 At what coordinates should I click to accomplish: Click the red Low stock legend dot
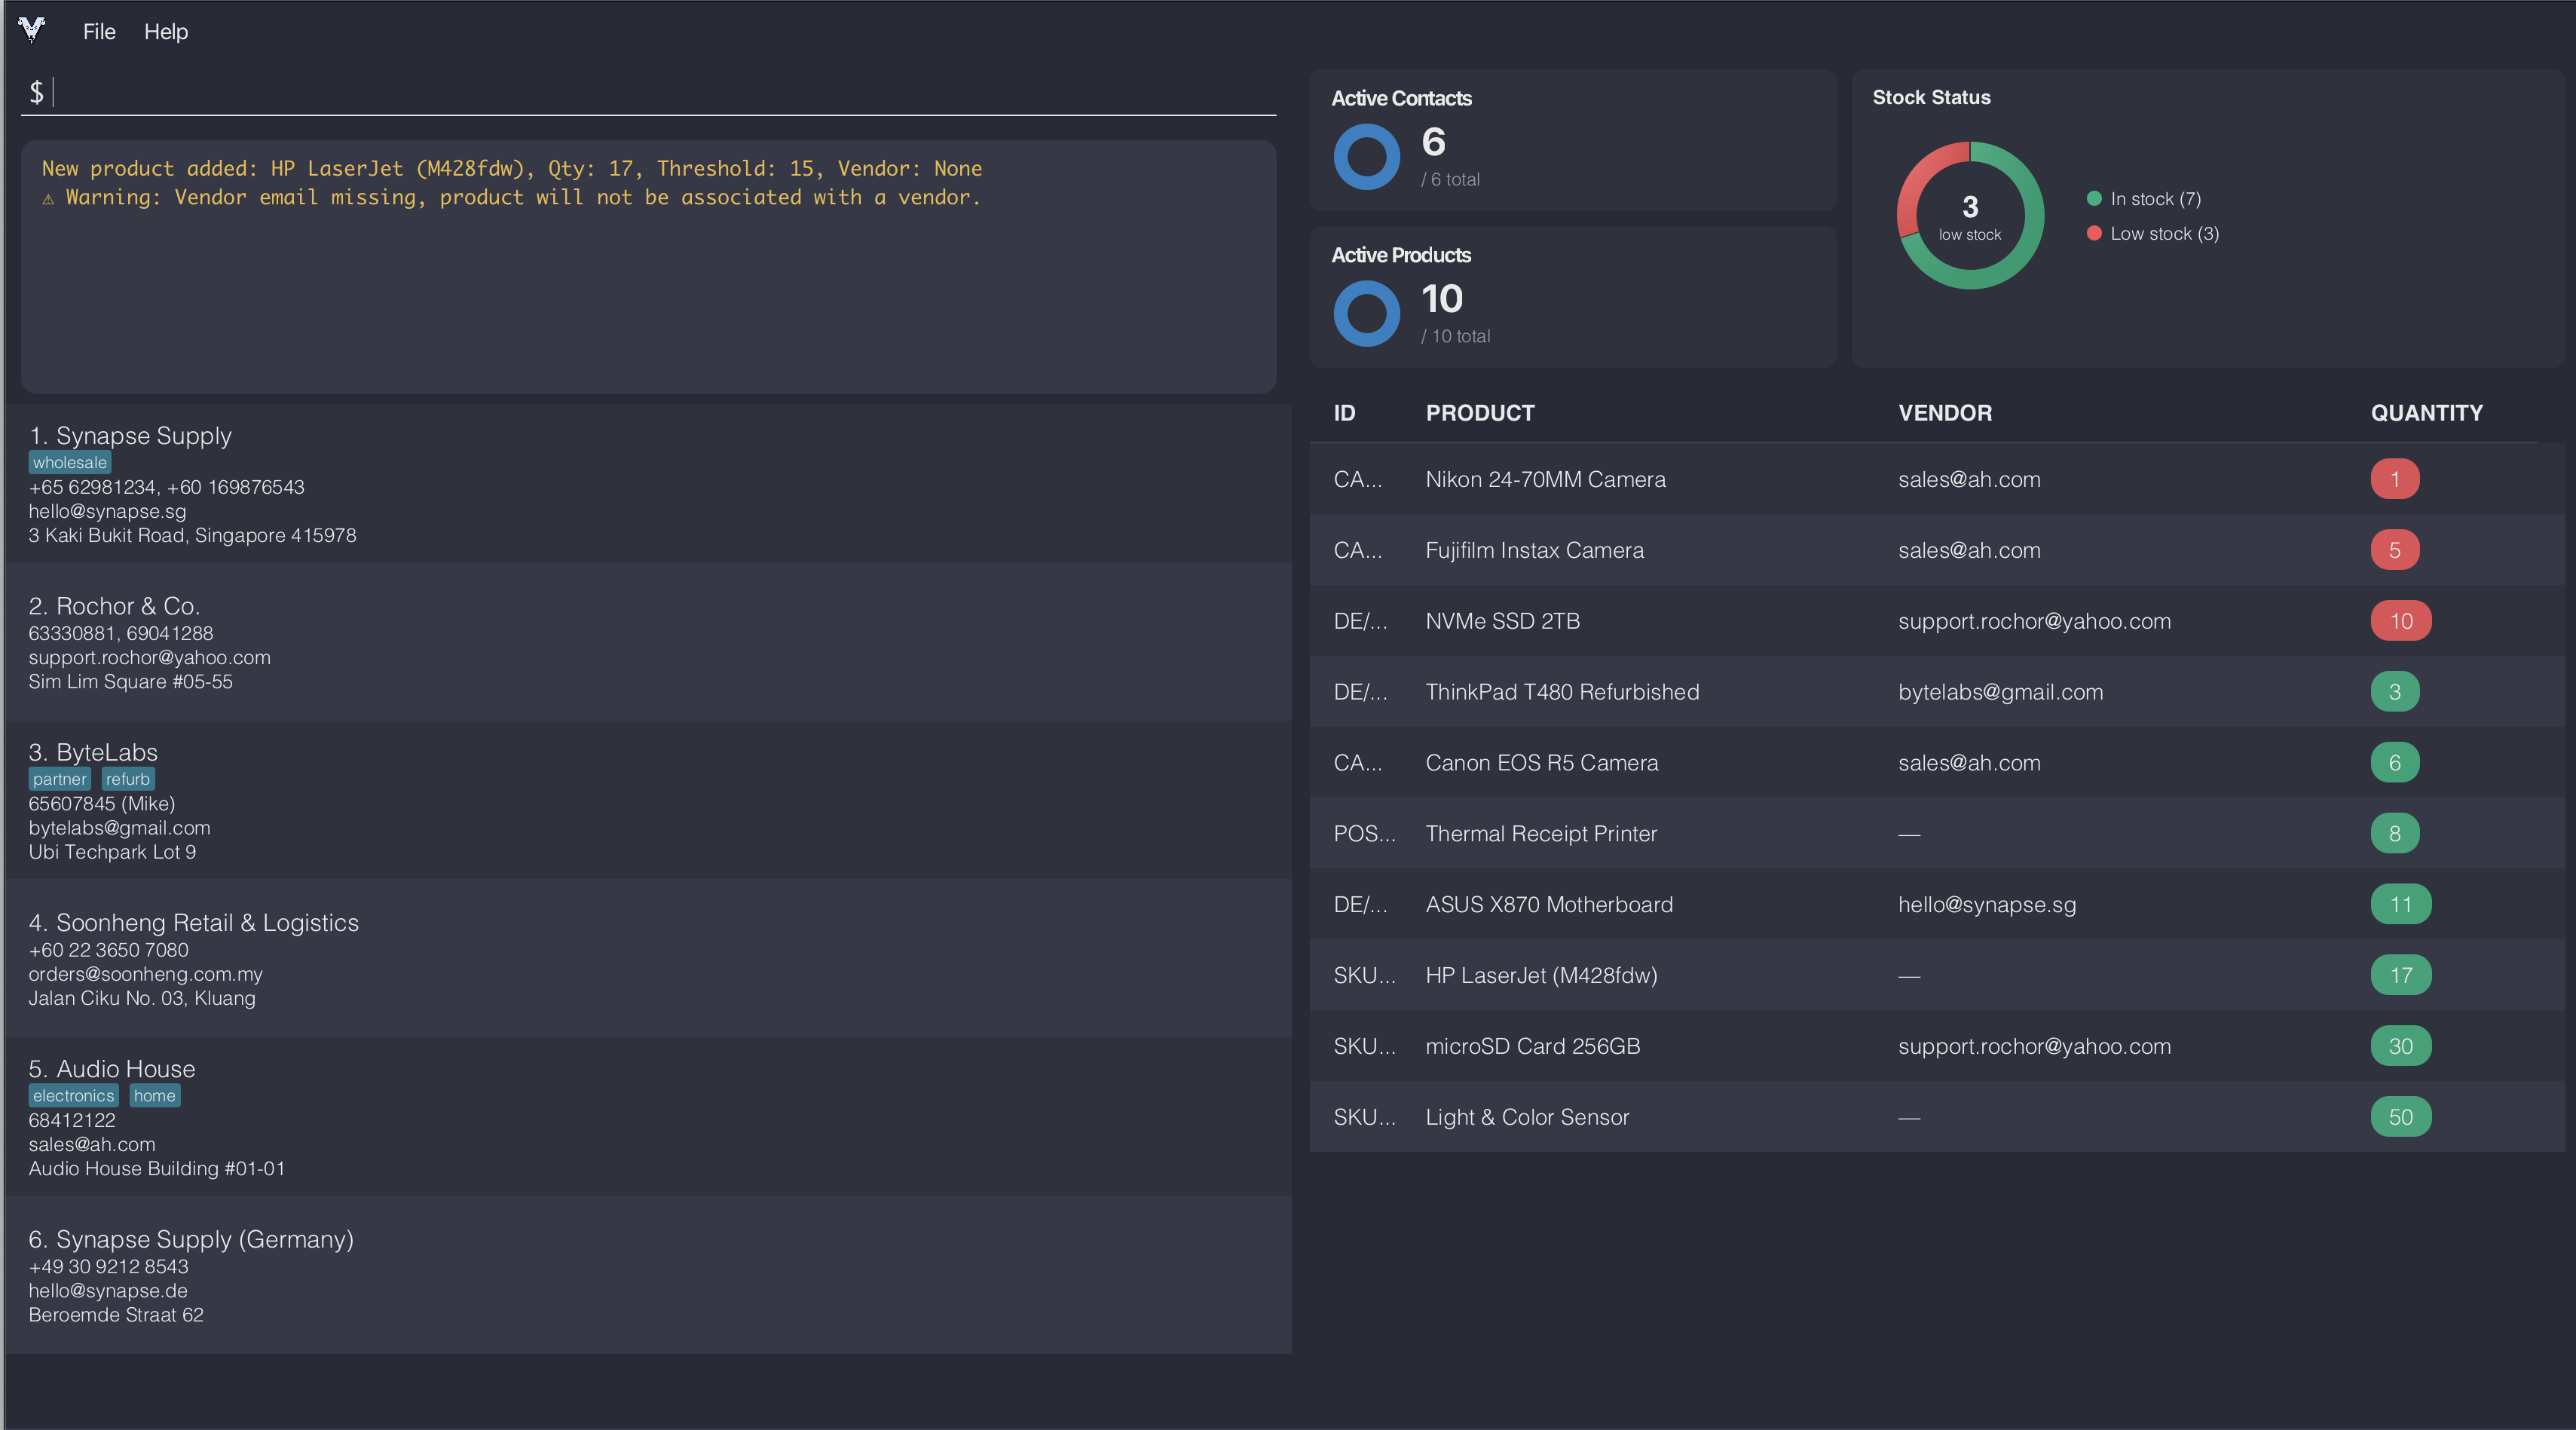click(x=2094, y=233)
